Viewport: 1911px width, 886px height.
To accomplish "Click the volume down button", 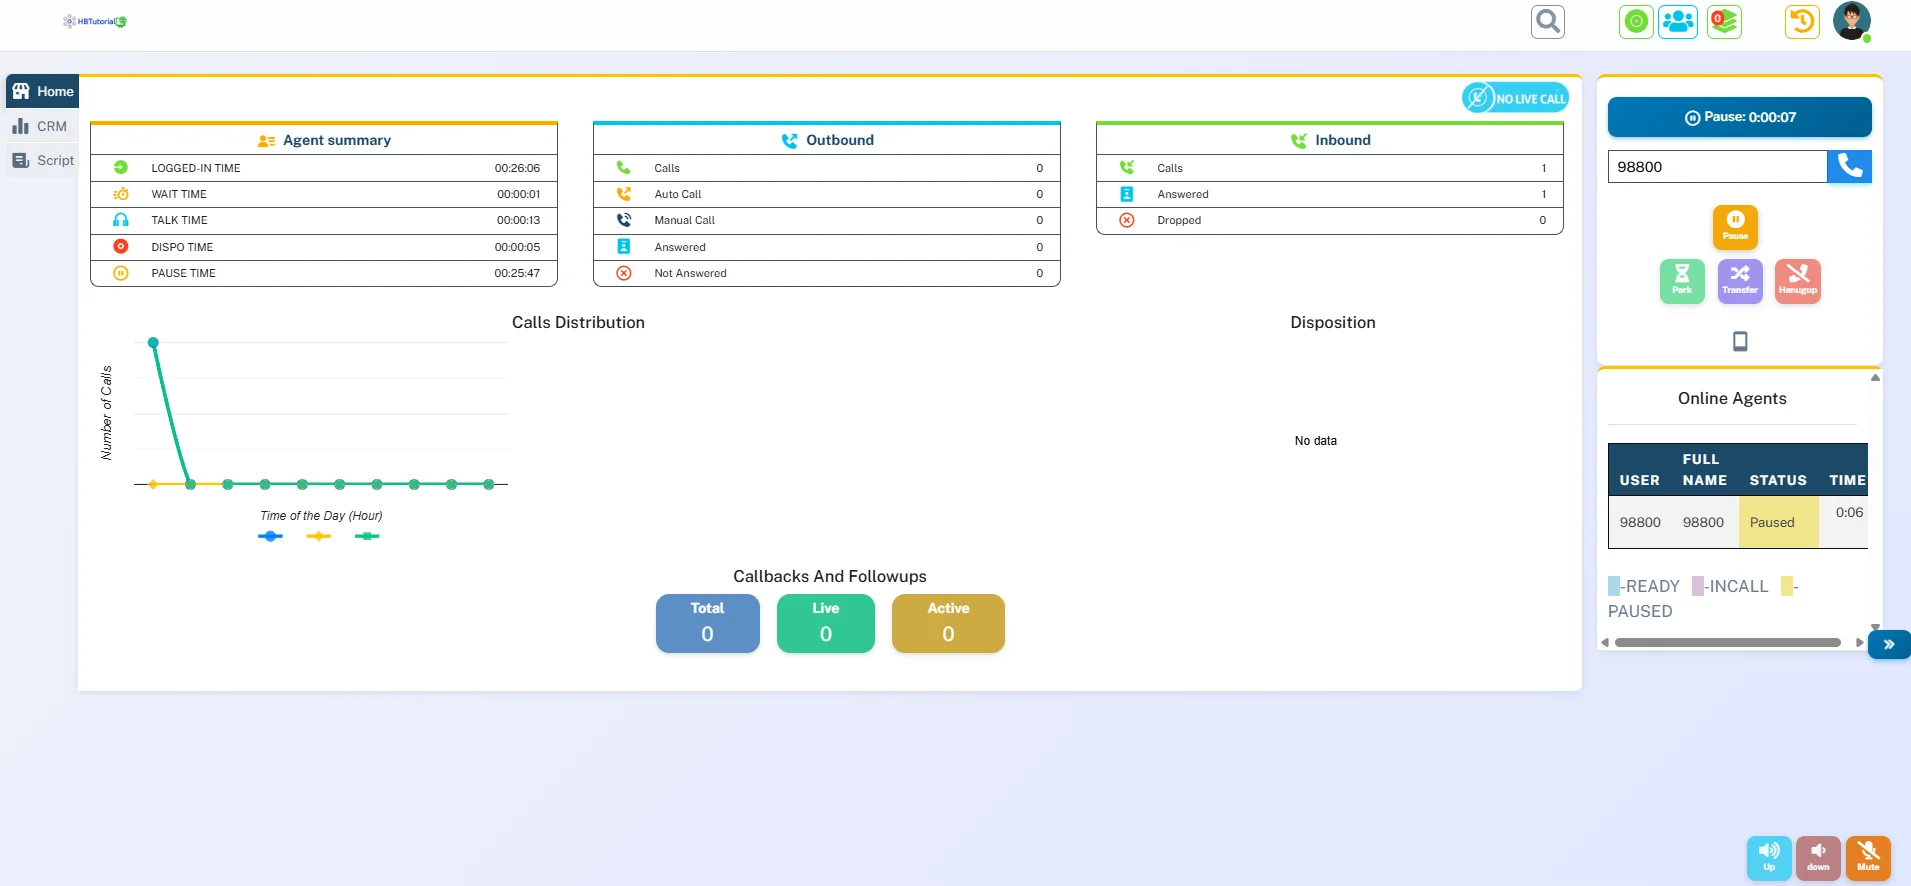I will (1818, 857).
